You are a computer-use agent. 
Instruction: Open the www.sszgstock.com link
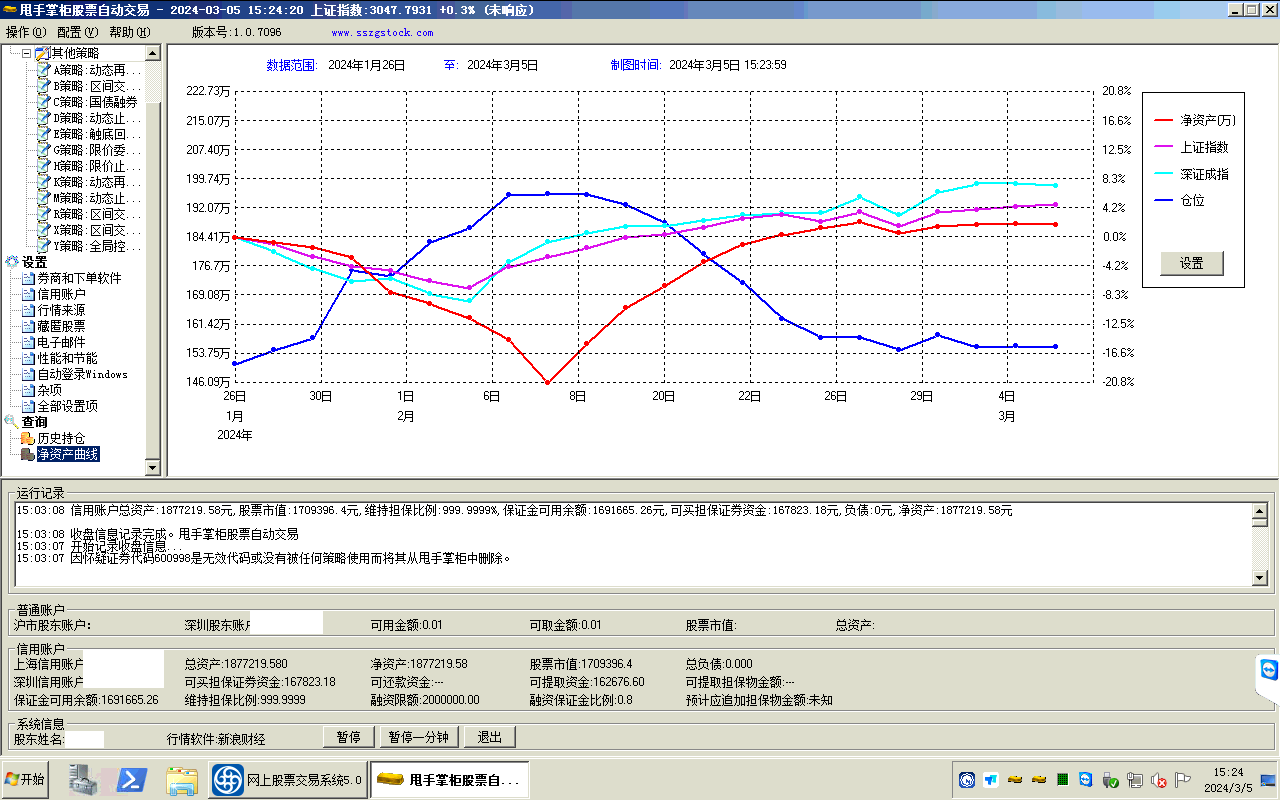382,32
